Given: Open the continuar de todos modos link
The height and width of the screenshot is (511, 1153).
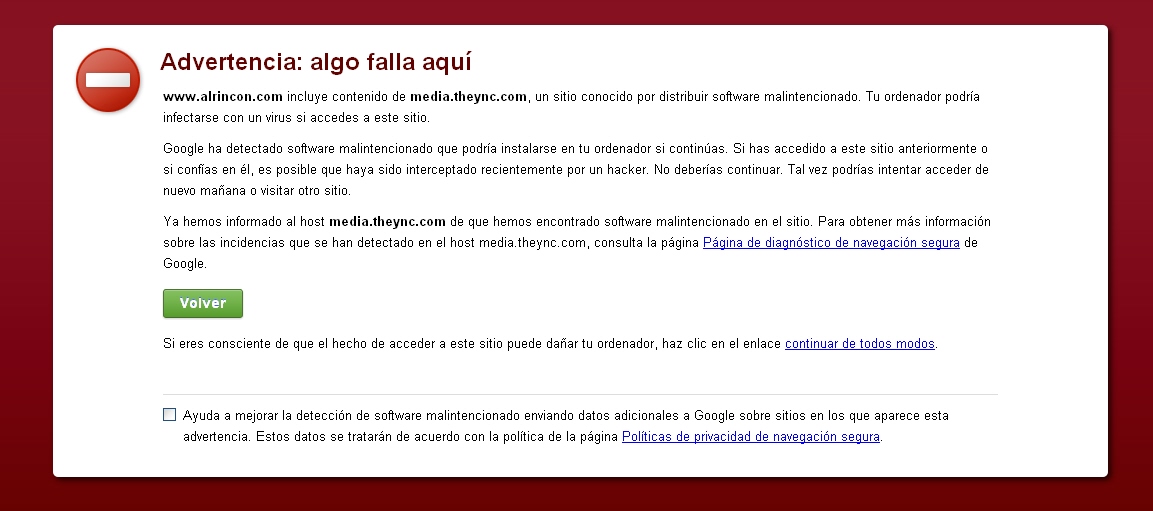Looking at the screenshot, I should click(x=860, y=343).
